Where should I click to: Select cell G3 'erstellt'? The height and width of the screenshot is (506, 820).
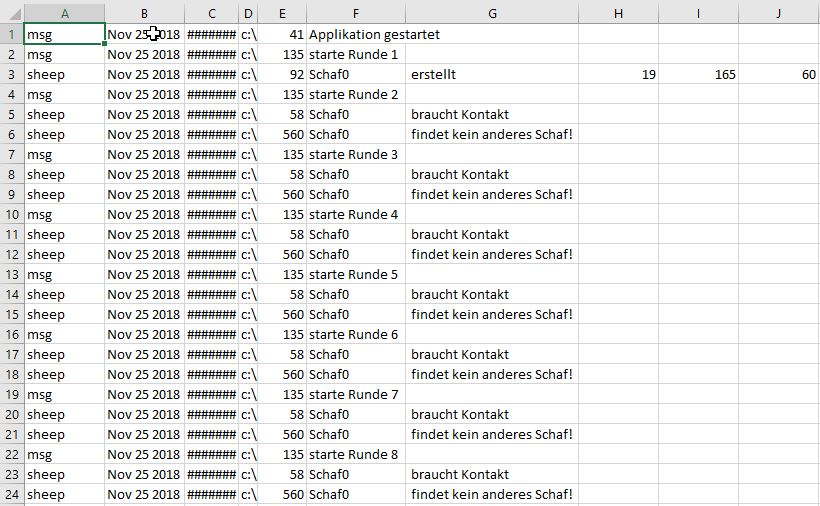pyautogui.click(x=493, y=74)
